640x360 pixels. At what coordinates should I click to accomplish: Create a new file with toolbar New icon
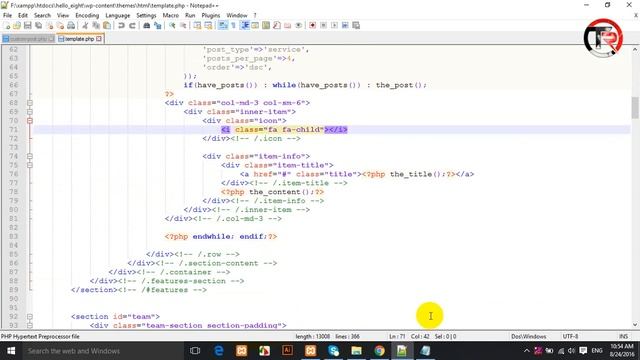pos(6,25)
